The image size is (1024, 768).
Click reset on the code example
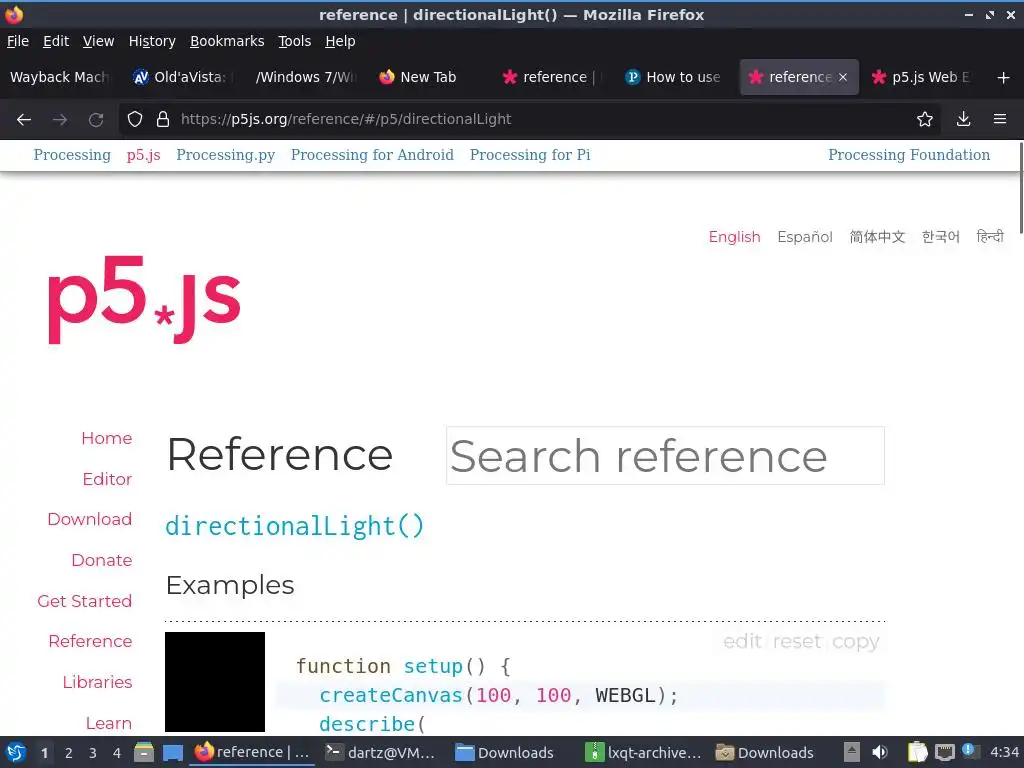(797, 641)
